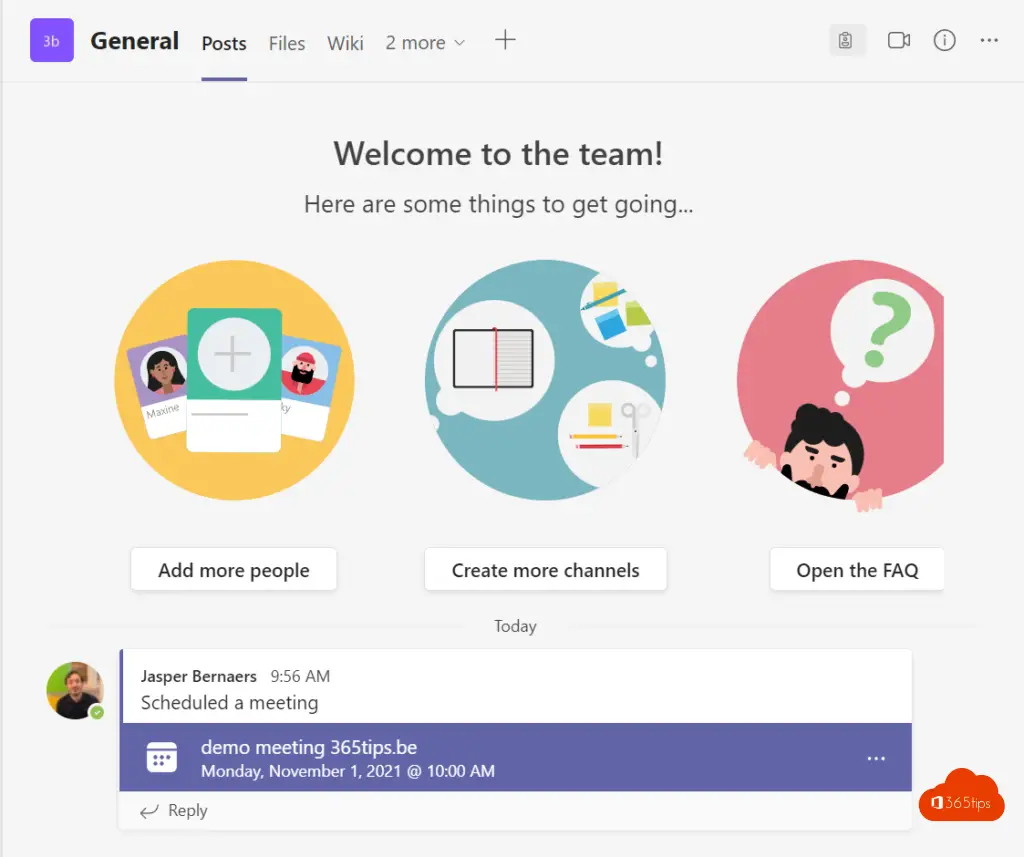The width and height of the screenshot is (1024, 857).
Task: Open the demo meeting 365tips.be title
Action: pos(309,747)
